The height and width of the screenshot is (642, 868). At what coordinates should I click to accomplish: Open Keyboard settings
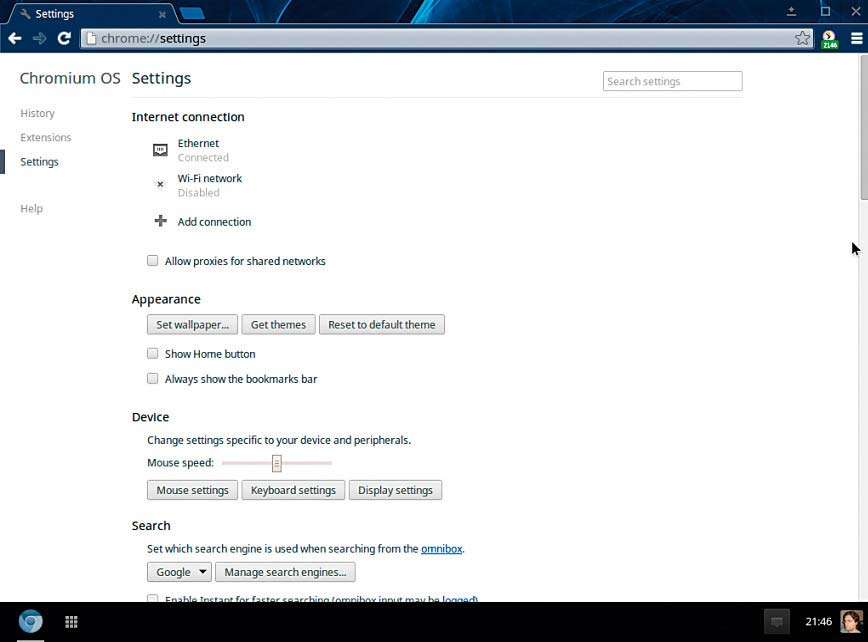(x=293, y=490)
